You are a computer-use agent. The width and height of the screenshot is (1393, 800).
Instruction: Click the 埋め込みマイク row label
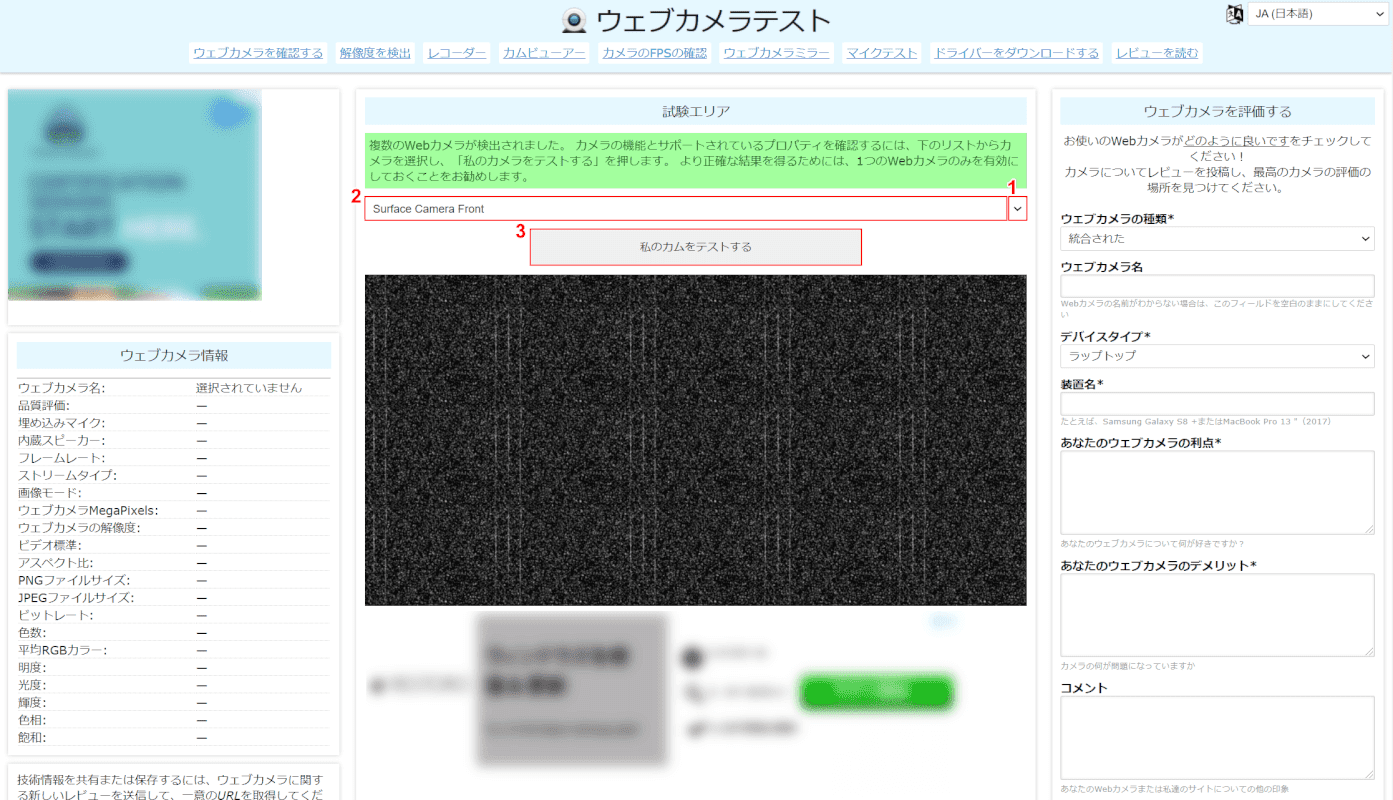tap(62, 423)
